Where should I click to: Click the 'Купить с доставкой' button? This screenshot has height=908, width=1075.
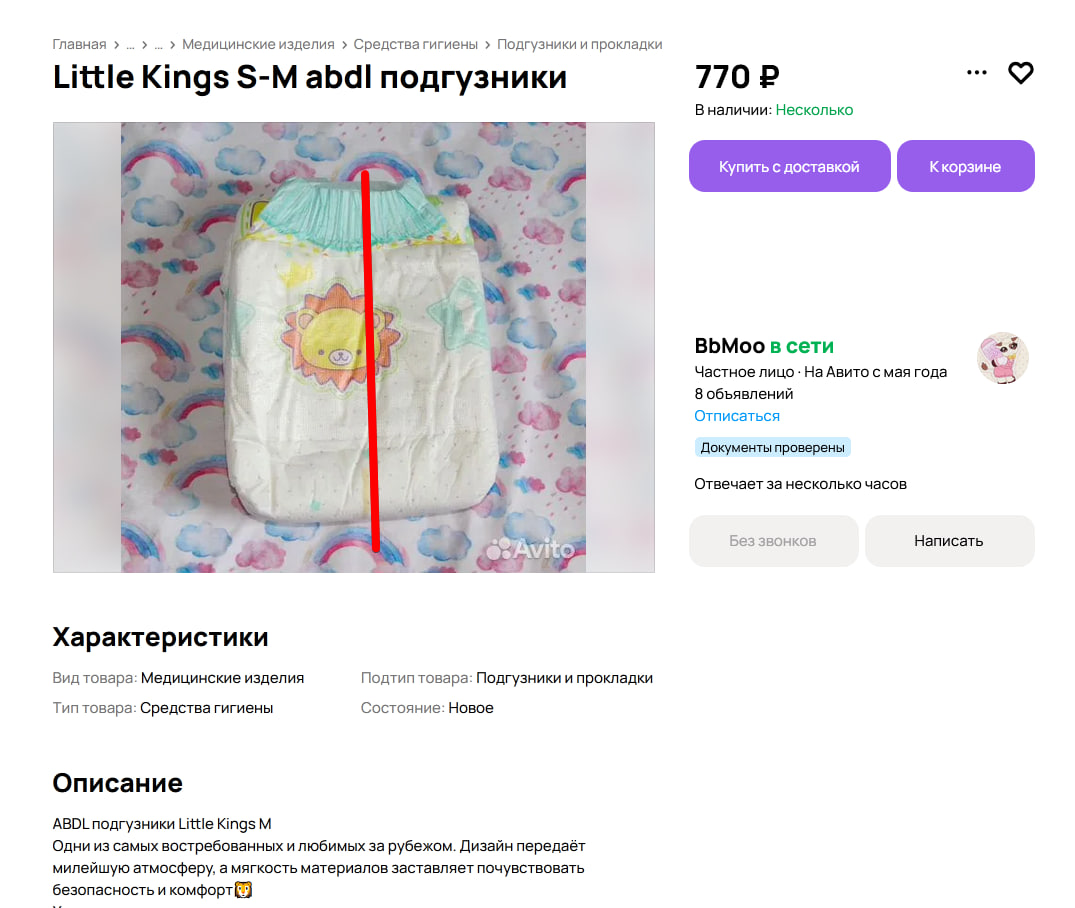[x=789, y=166]
